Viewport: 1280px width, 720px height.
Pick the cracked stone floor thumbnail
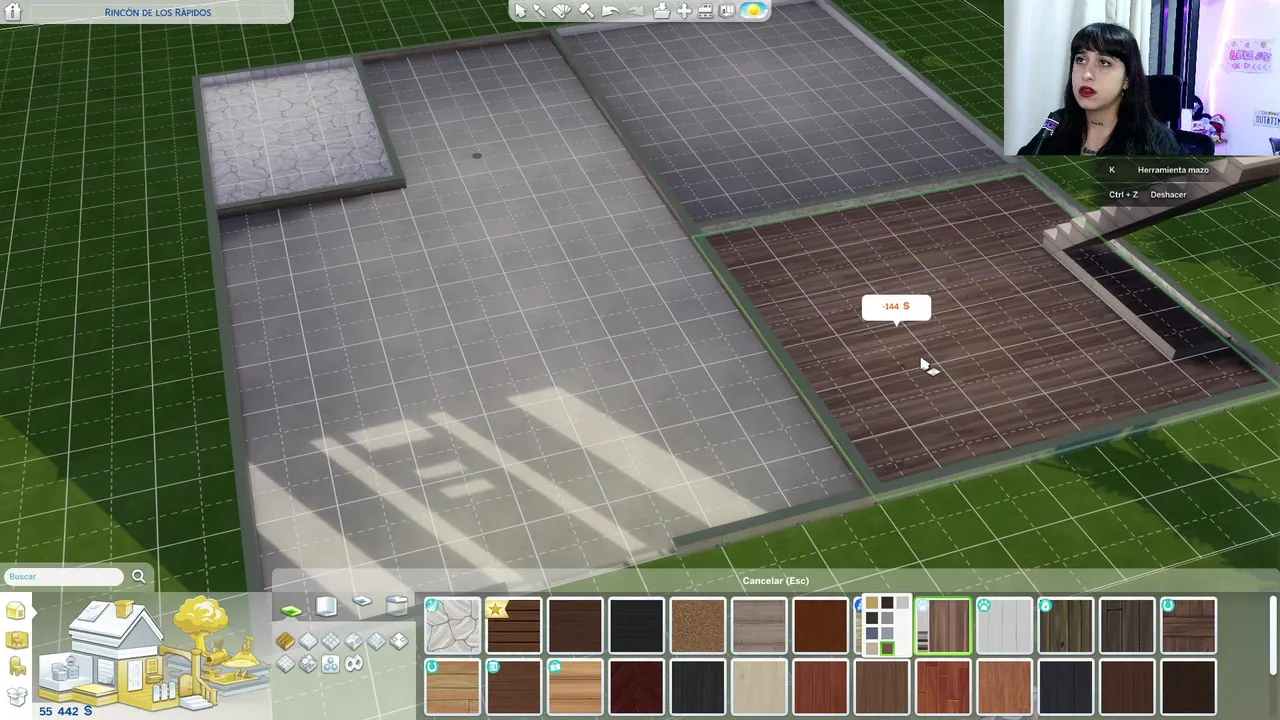(x=452, y=625)
